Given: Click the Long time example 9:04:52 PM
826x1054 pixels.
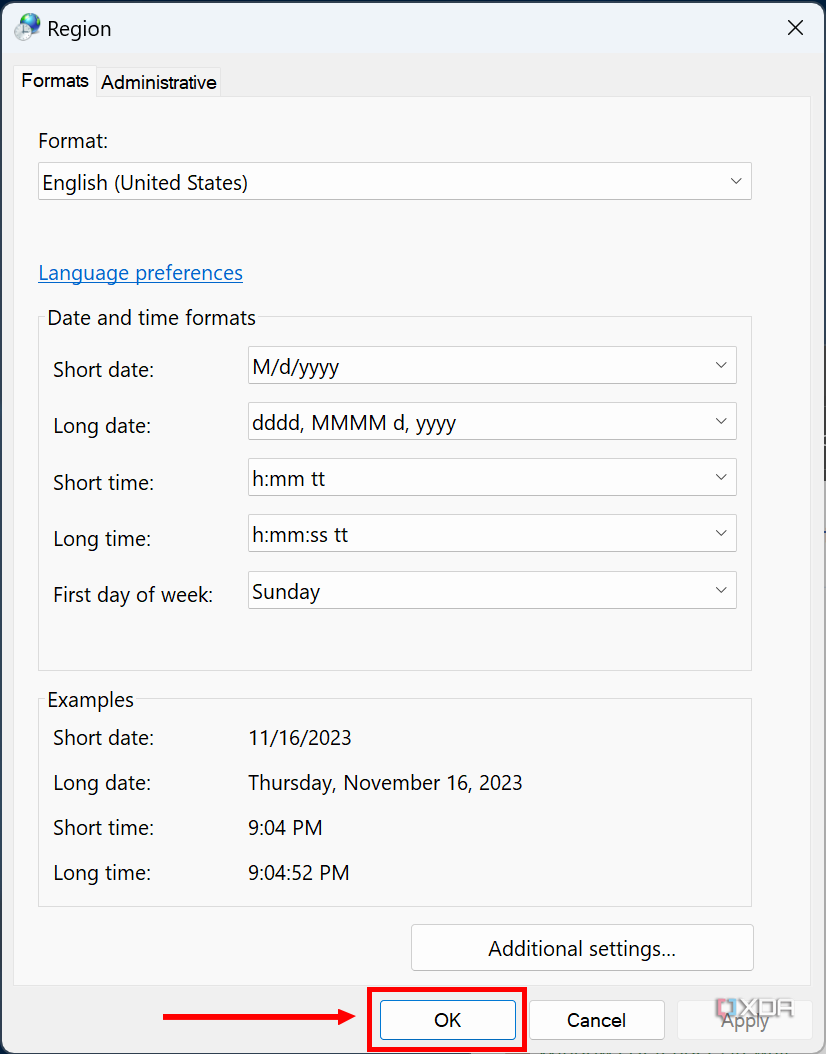Looking at the screenshot, I should [299, 873].
